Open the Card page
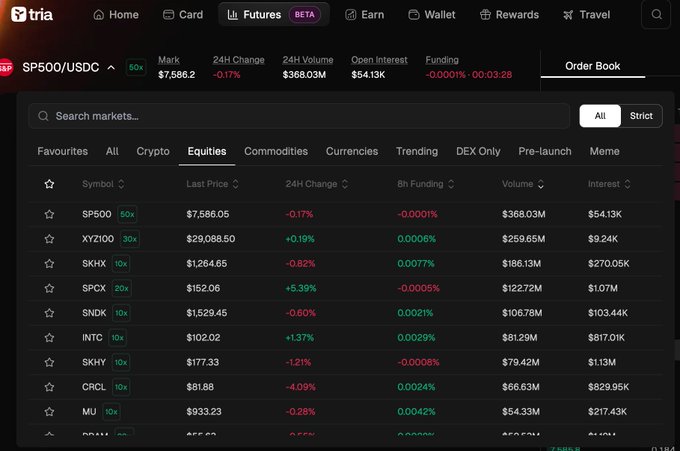The width and height of the screenshot is (680, 451). pyautogui.click(x=183, y=15)
